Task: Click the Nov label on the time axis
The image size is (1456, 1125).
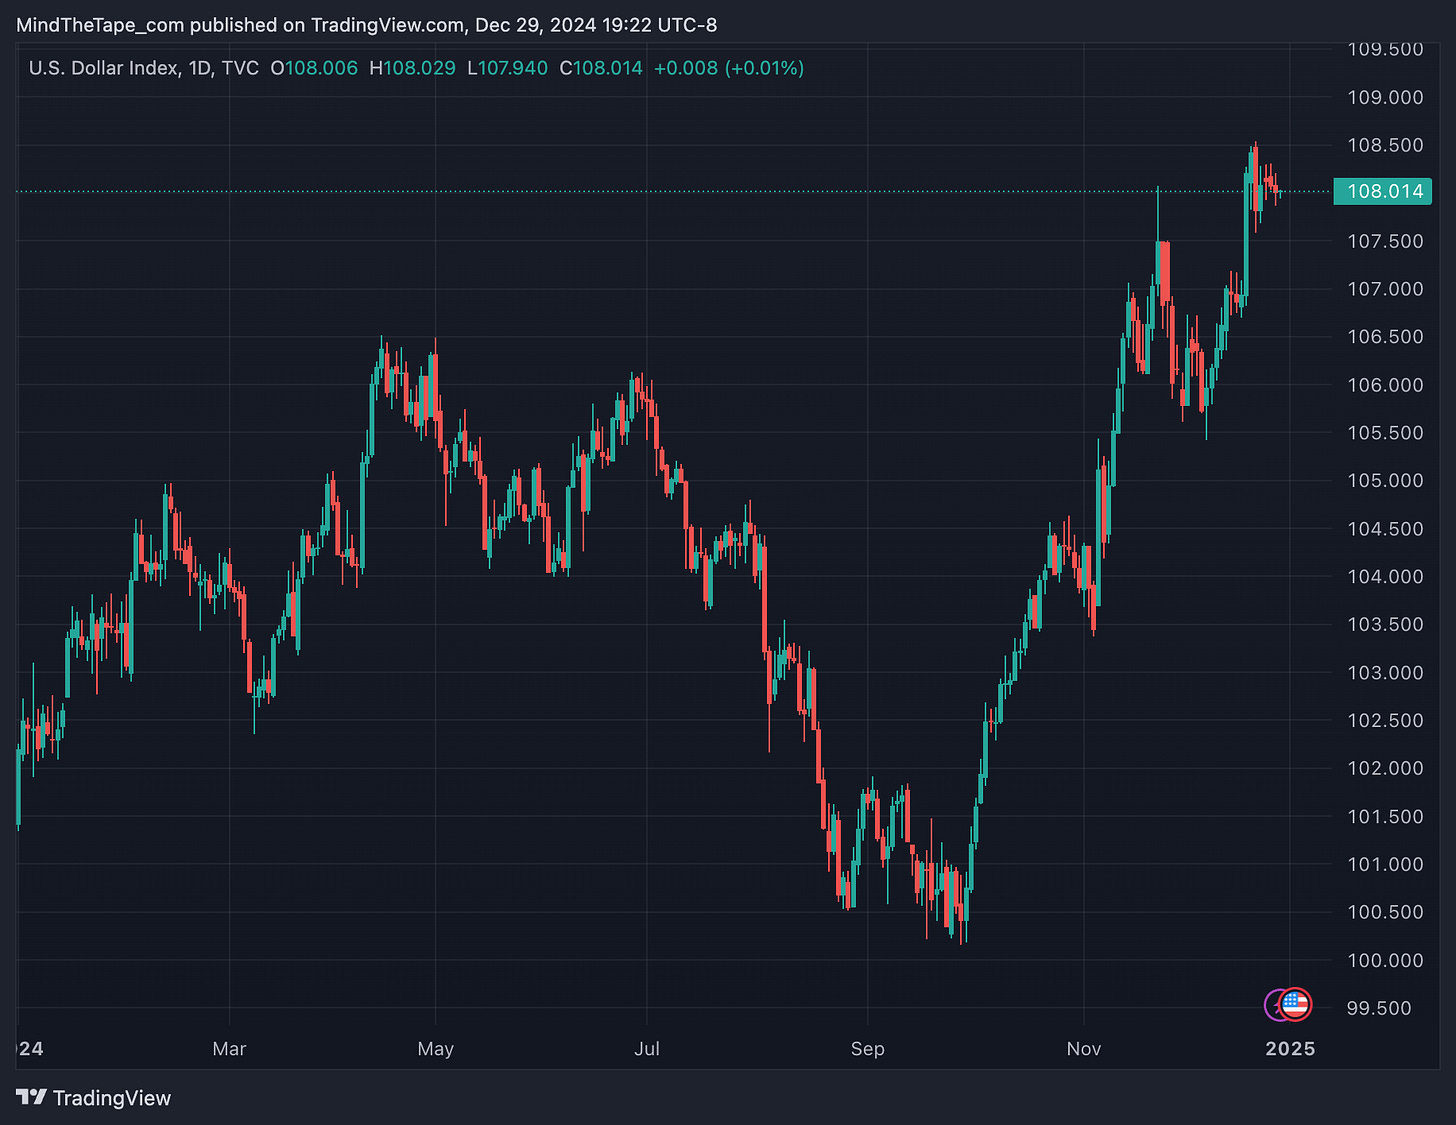Action: 1084,1049
